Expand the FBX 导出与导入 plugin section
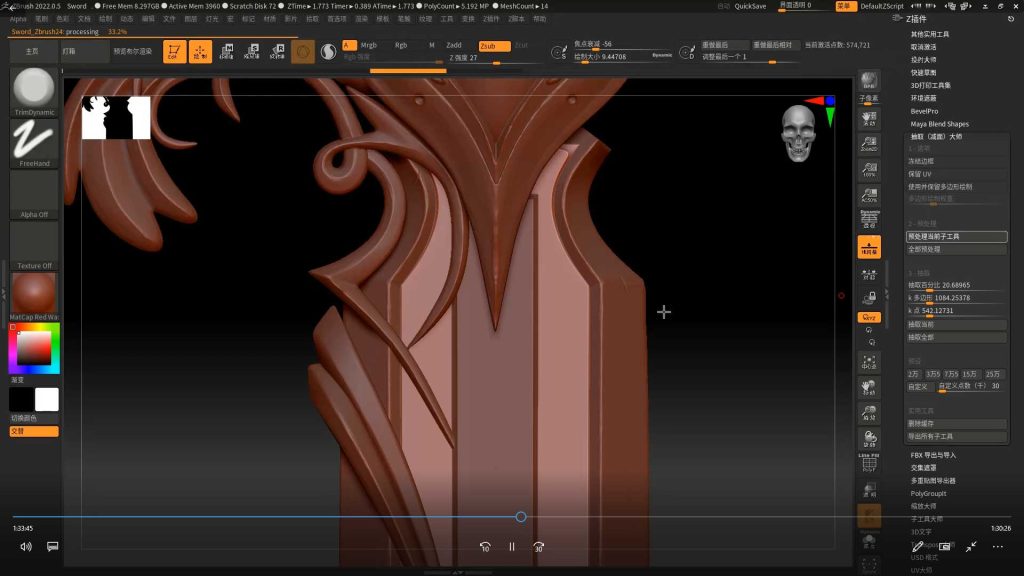1024x576 pixels. point(933,455)
